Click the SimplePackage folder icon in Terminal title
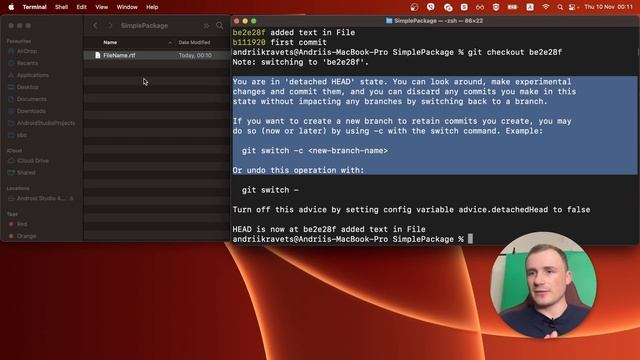Viewport: 640px width, 360px height. (x=389, y=20)
